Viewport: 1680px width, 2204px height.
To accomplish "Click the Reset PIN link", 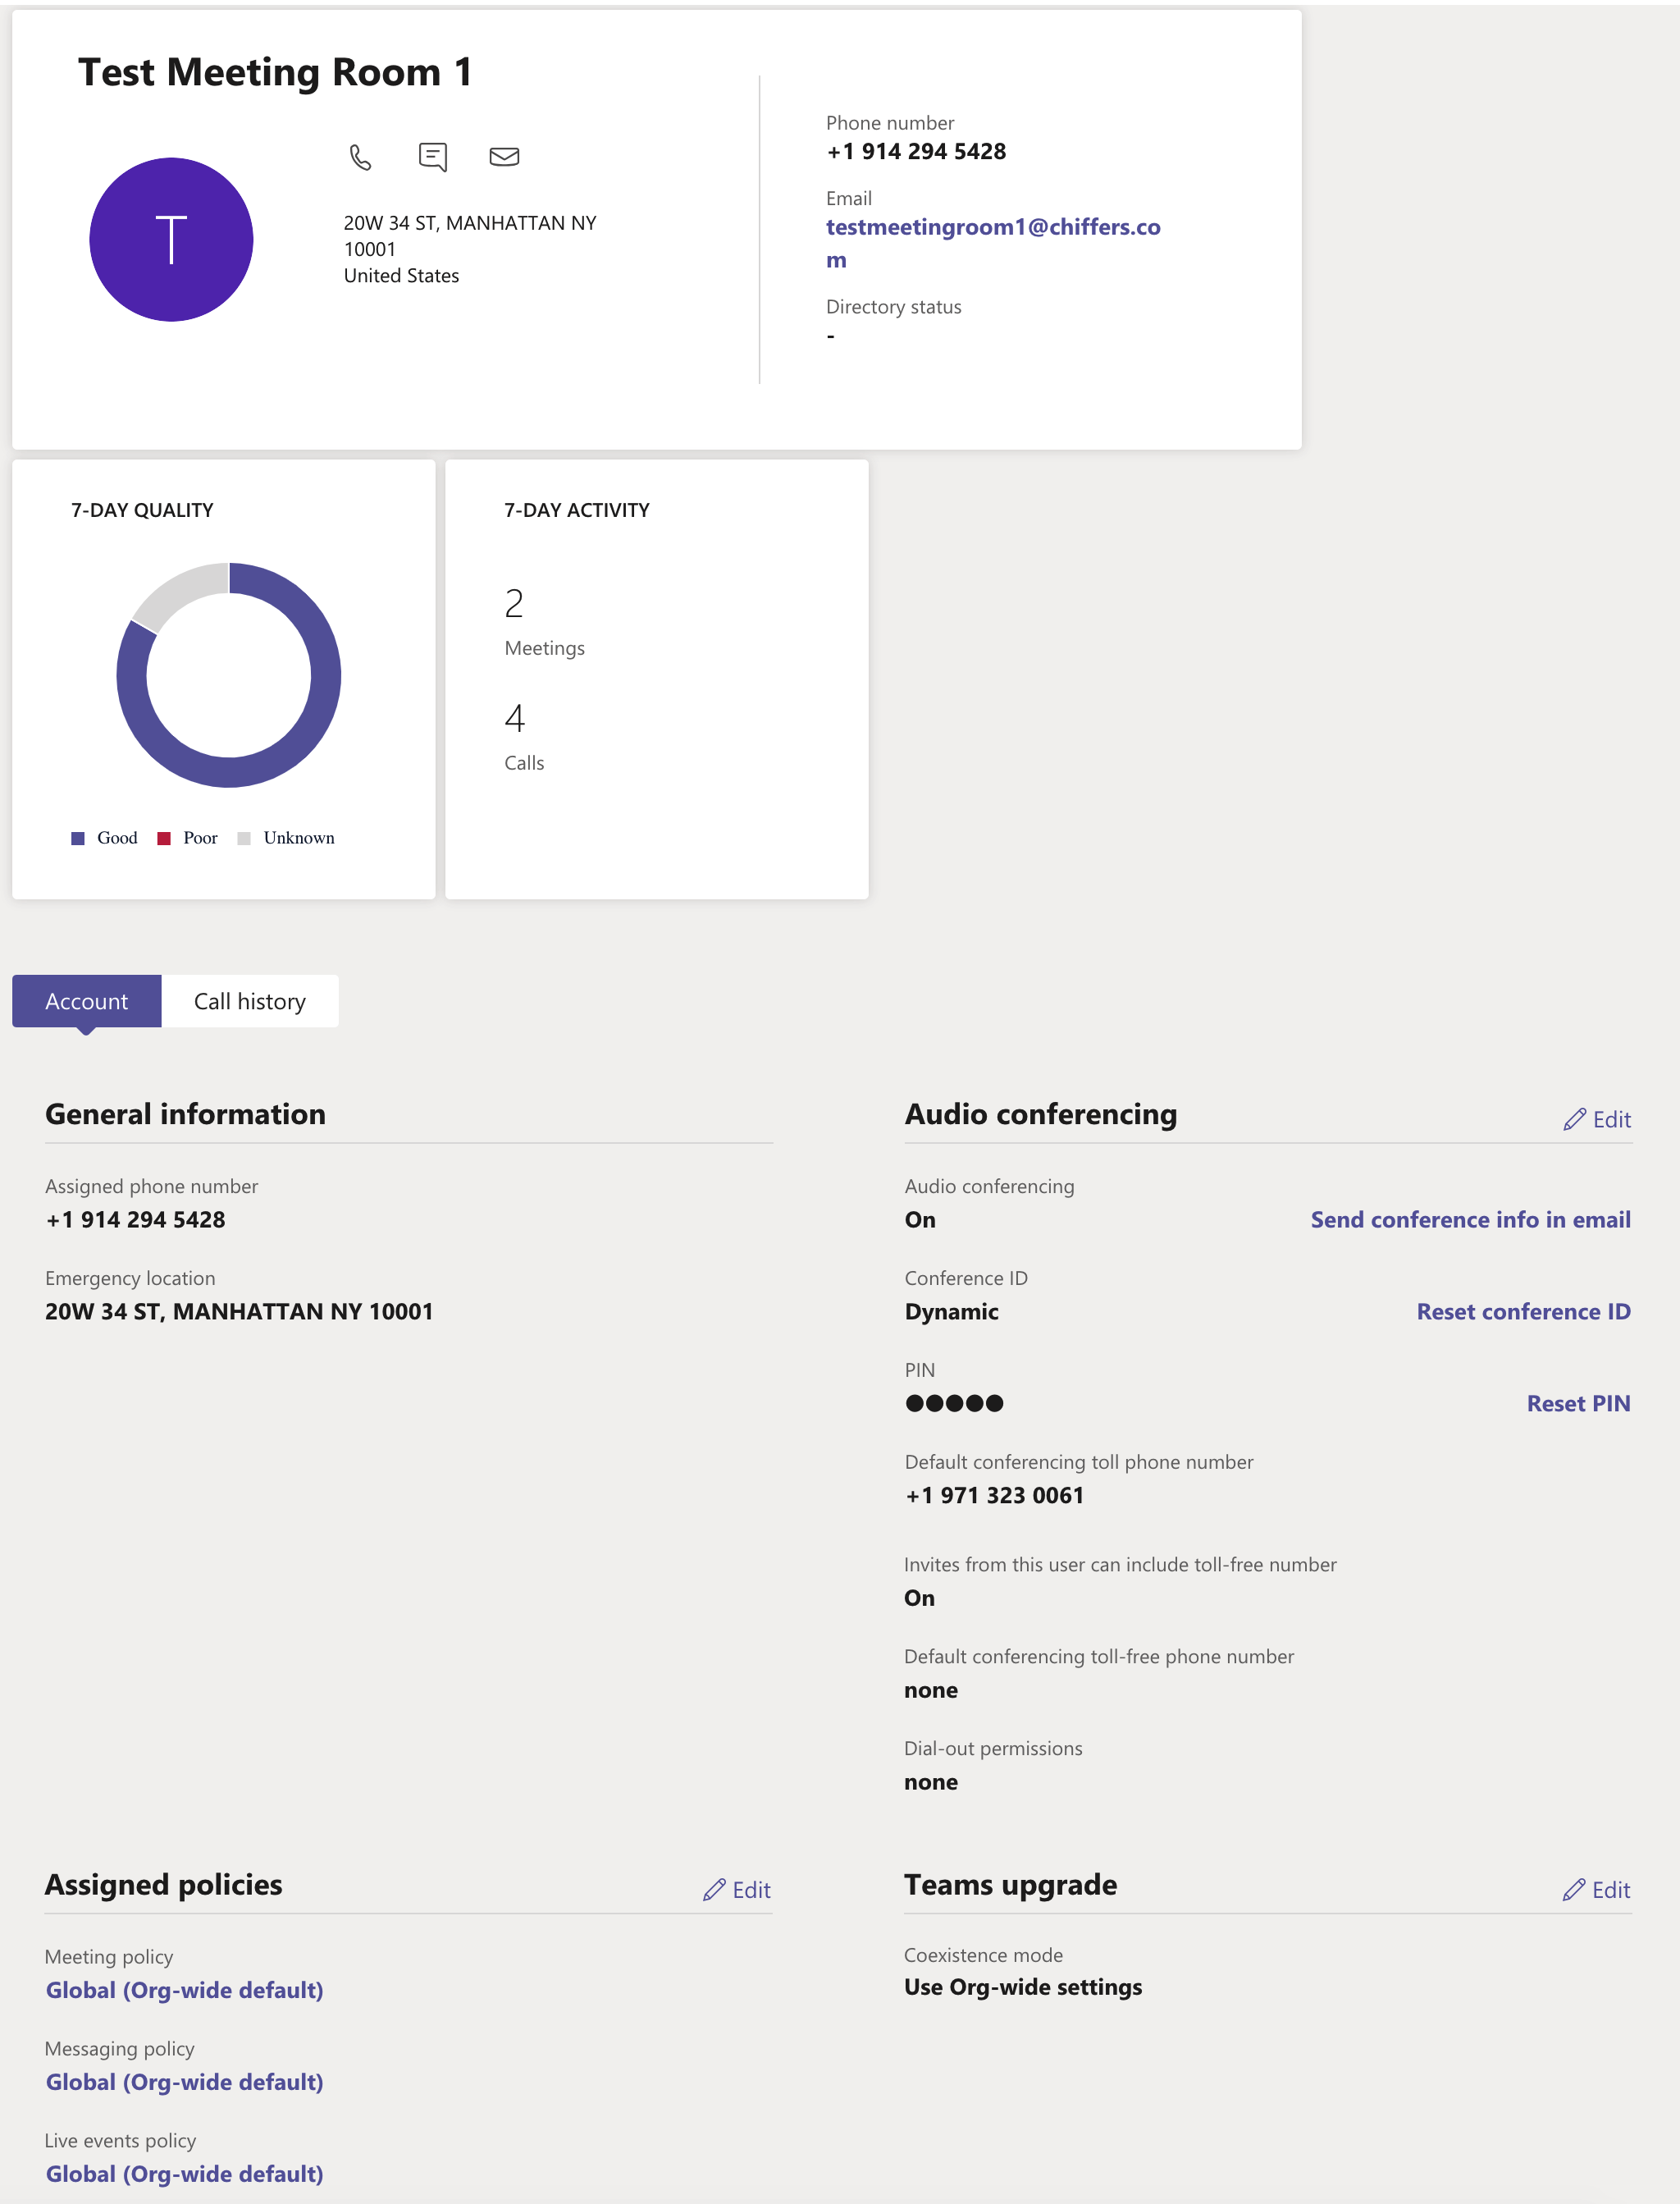I will click(1578, 1403).
